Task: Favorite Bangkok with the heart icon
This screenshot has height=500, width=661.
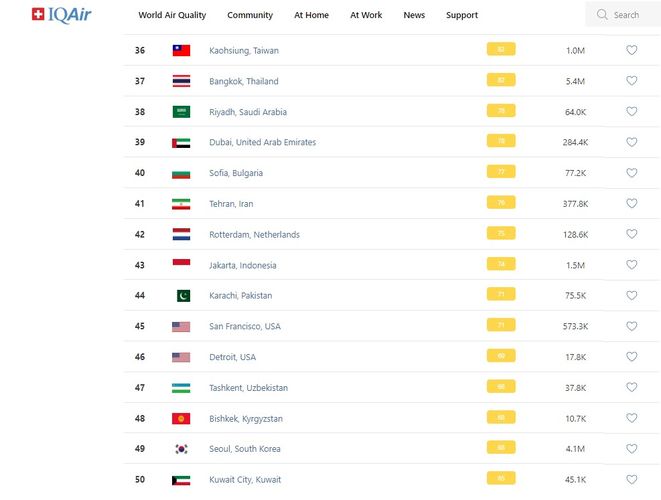Action: [631, 81]
